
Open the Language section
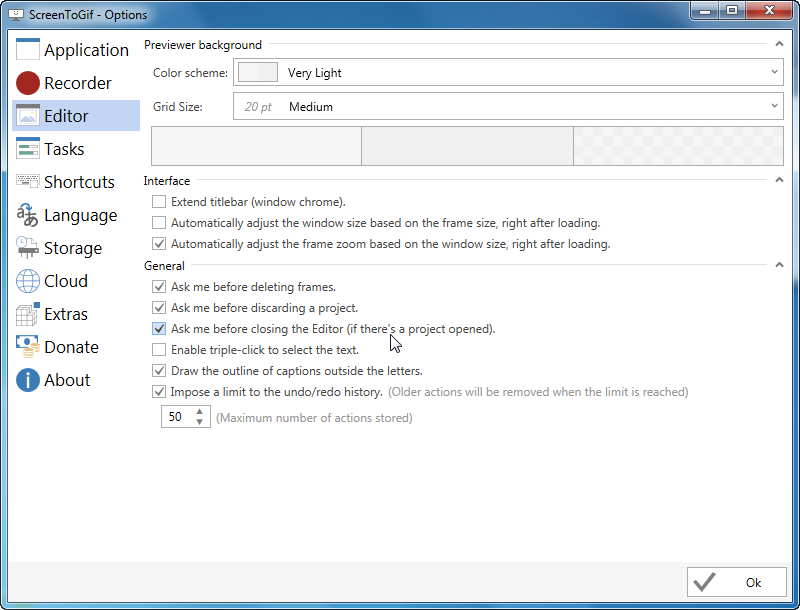76,215
